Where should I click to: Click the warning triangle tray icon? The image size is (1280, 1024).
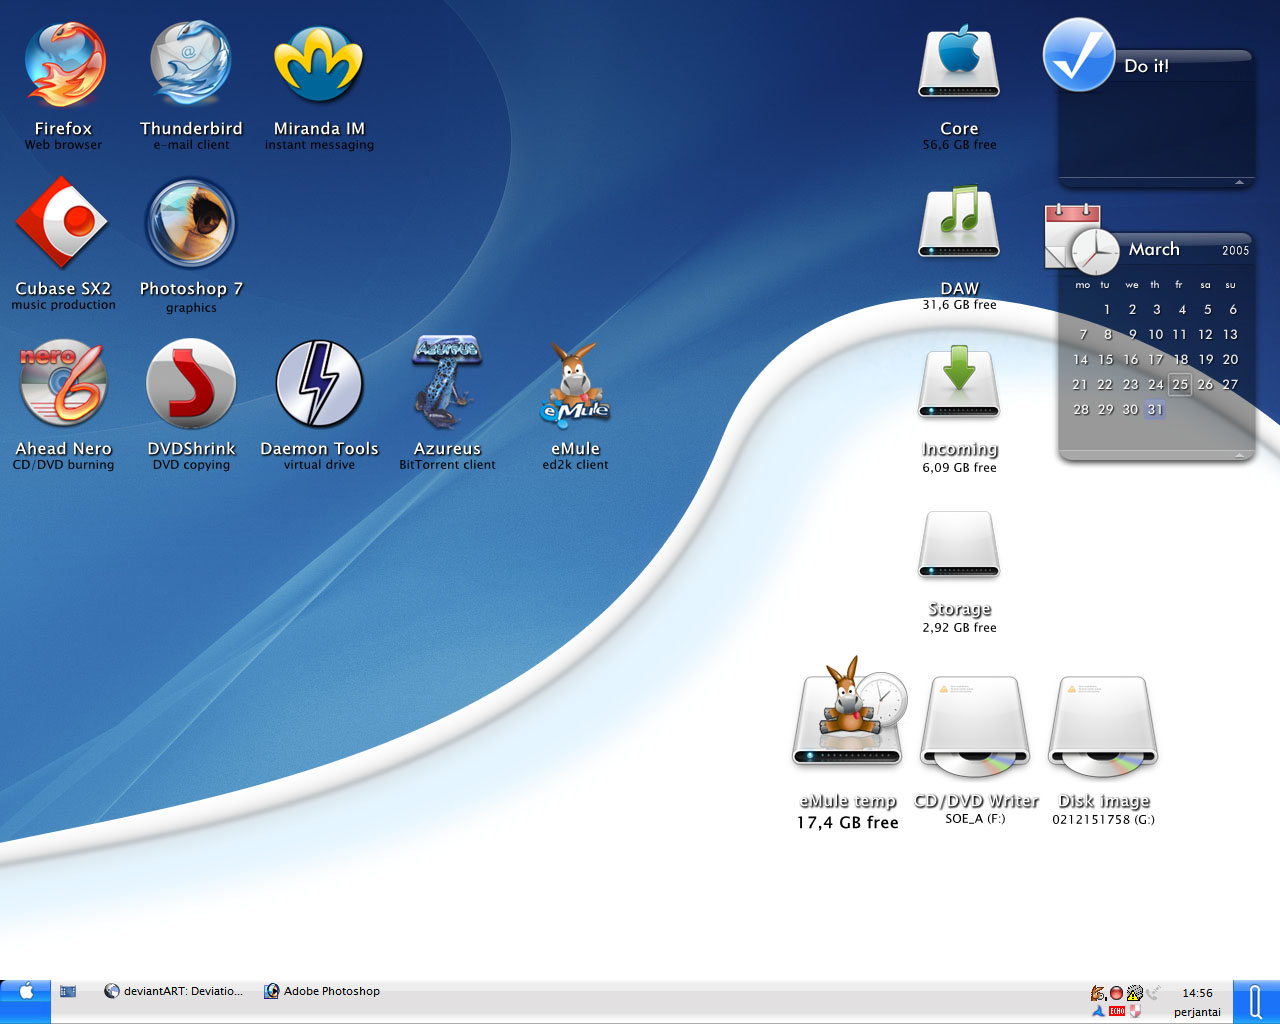(1134, 993)
